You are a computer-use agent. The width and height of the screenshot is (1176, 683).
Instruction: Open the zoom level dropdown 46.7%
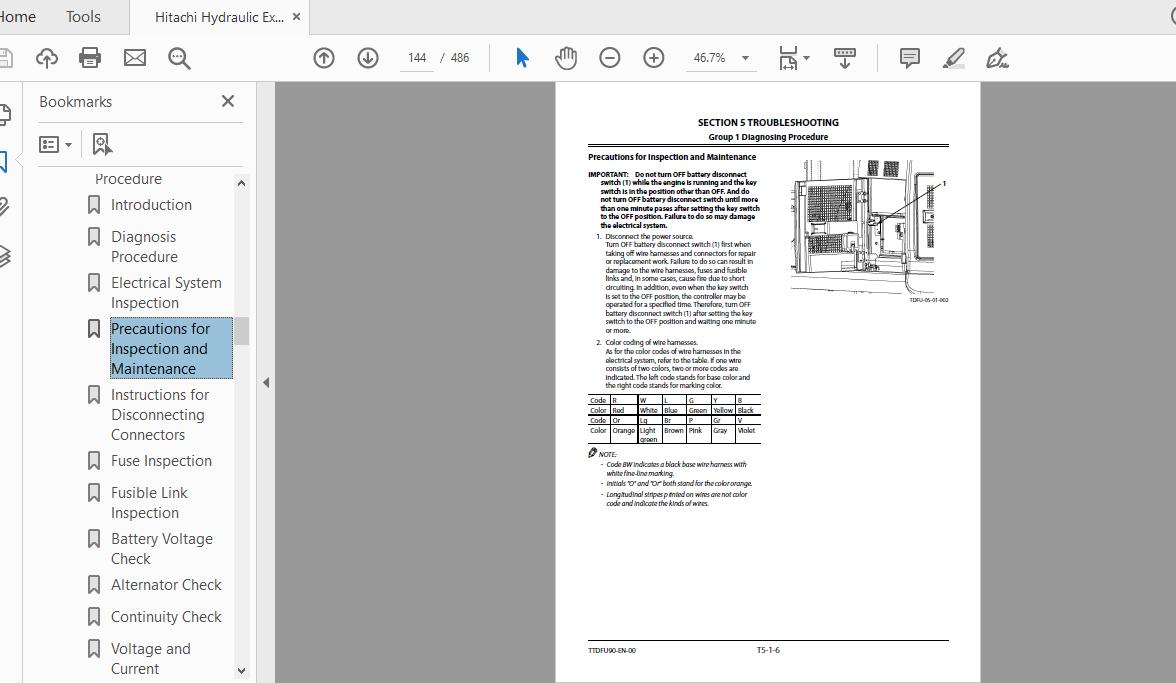(720, 58)
